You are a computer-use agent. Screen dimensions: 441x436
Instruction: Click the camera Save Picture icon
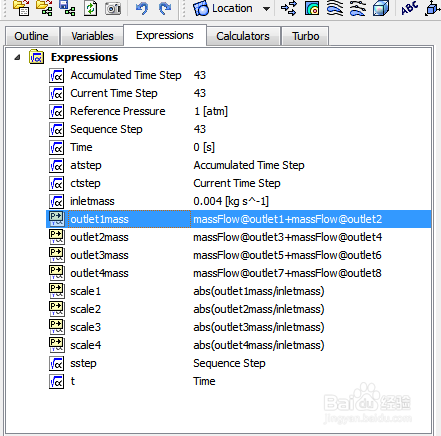pos(113,8)
